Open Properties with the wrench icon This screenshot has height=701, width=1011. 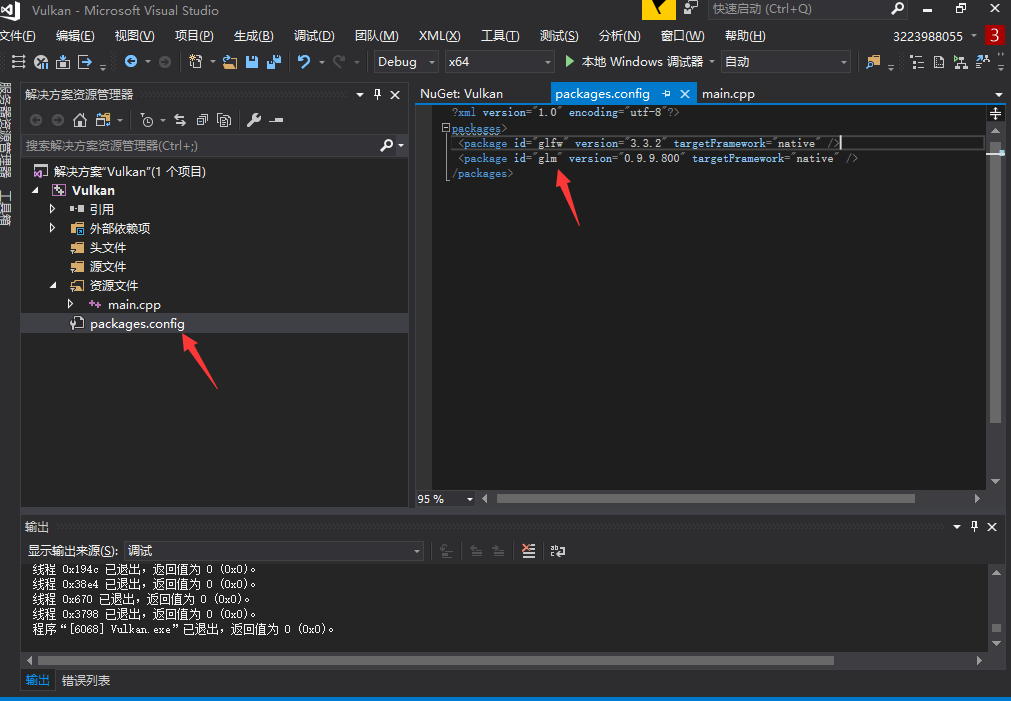point(254,120)
